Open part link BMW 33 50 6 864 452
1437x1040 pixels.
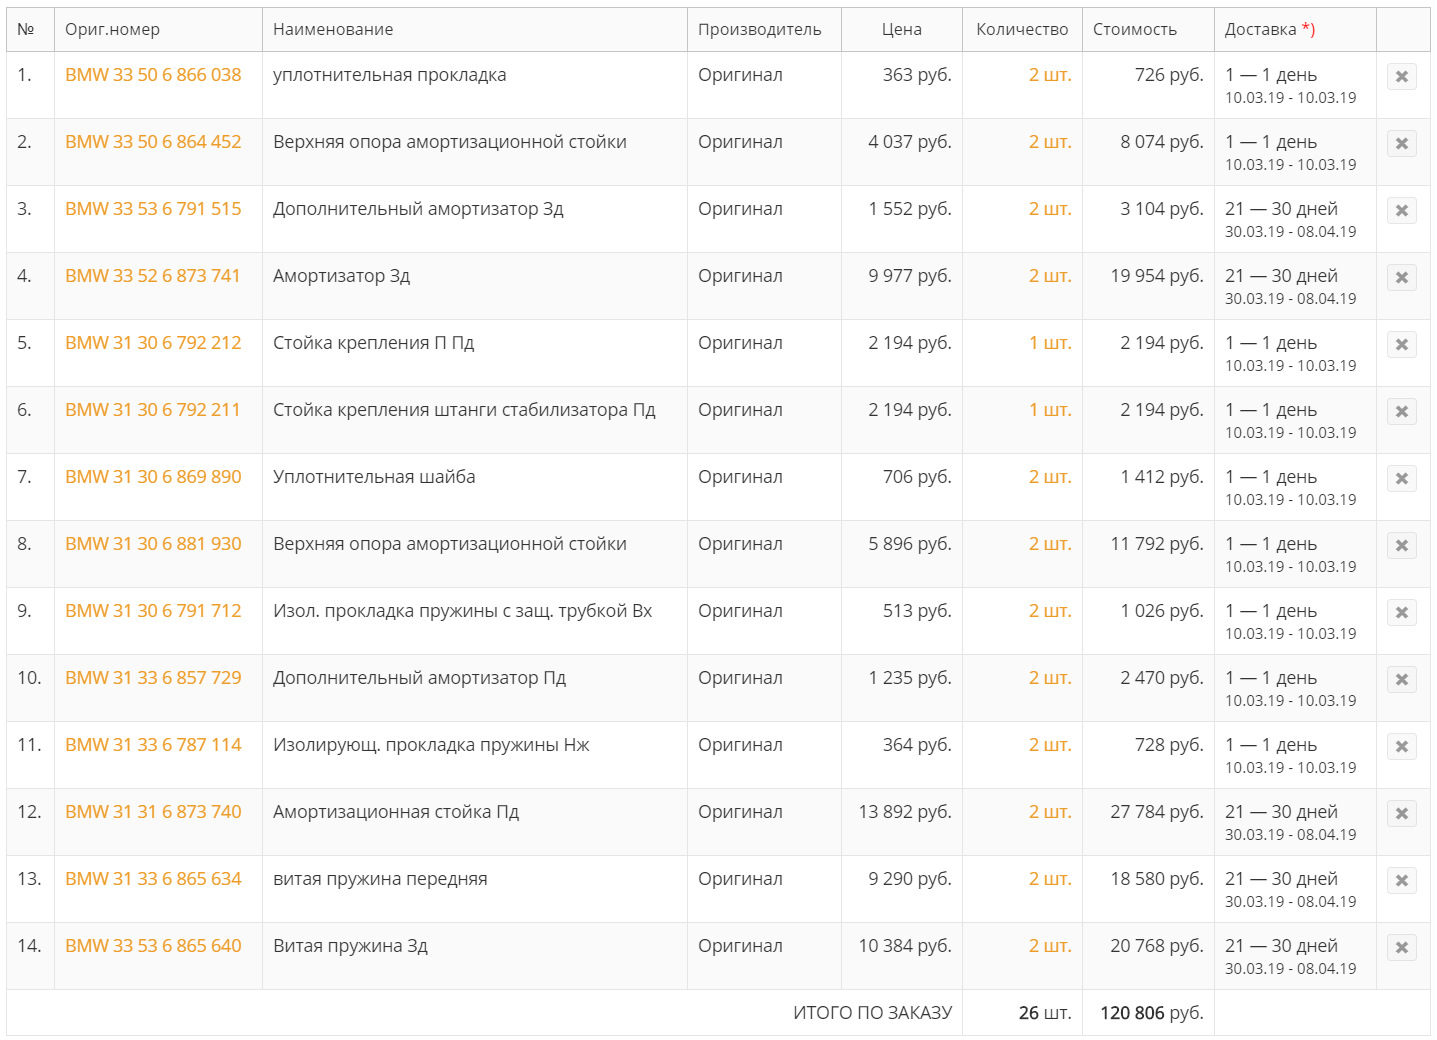click(x=153, y=142)
